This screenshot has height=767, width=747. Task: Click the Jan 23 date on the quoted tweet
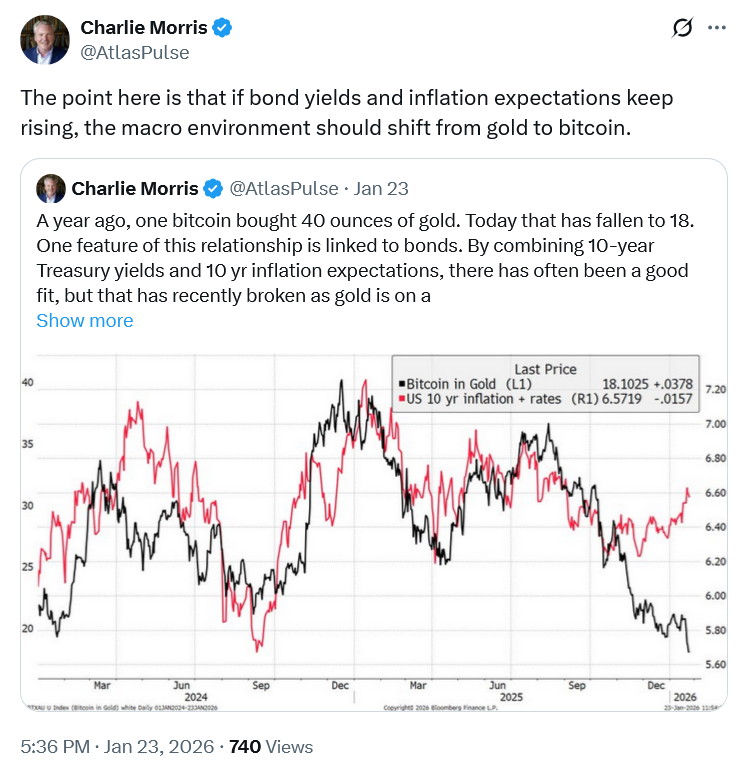381,188
